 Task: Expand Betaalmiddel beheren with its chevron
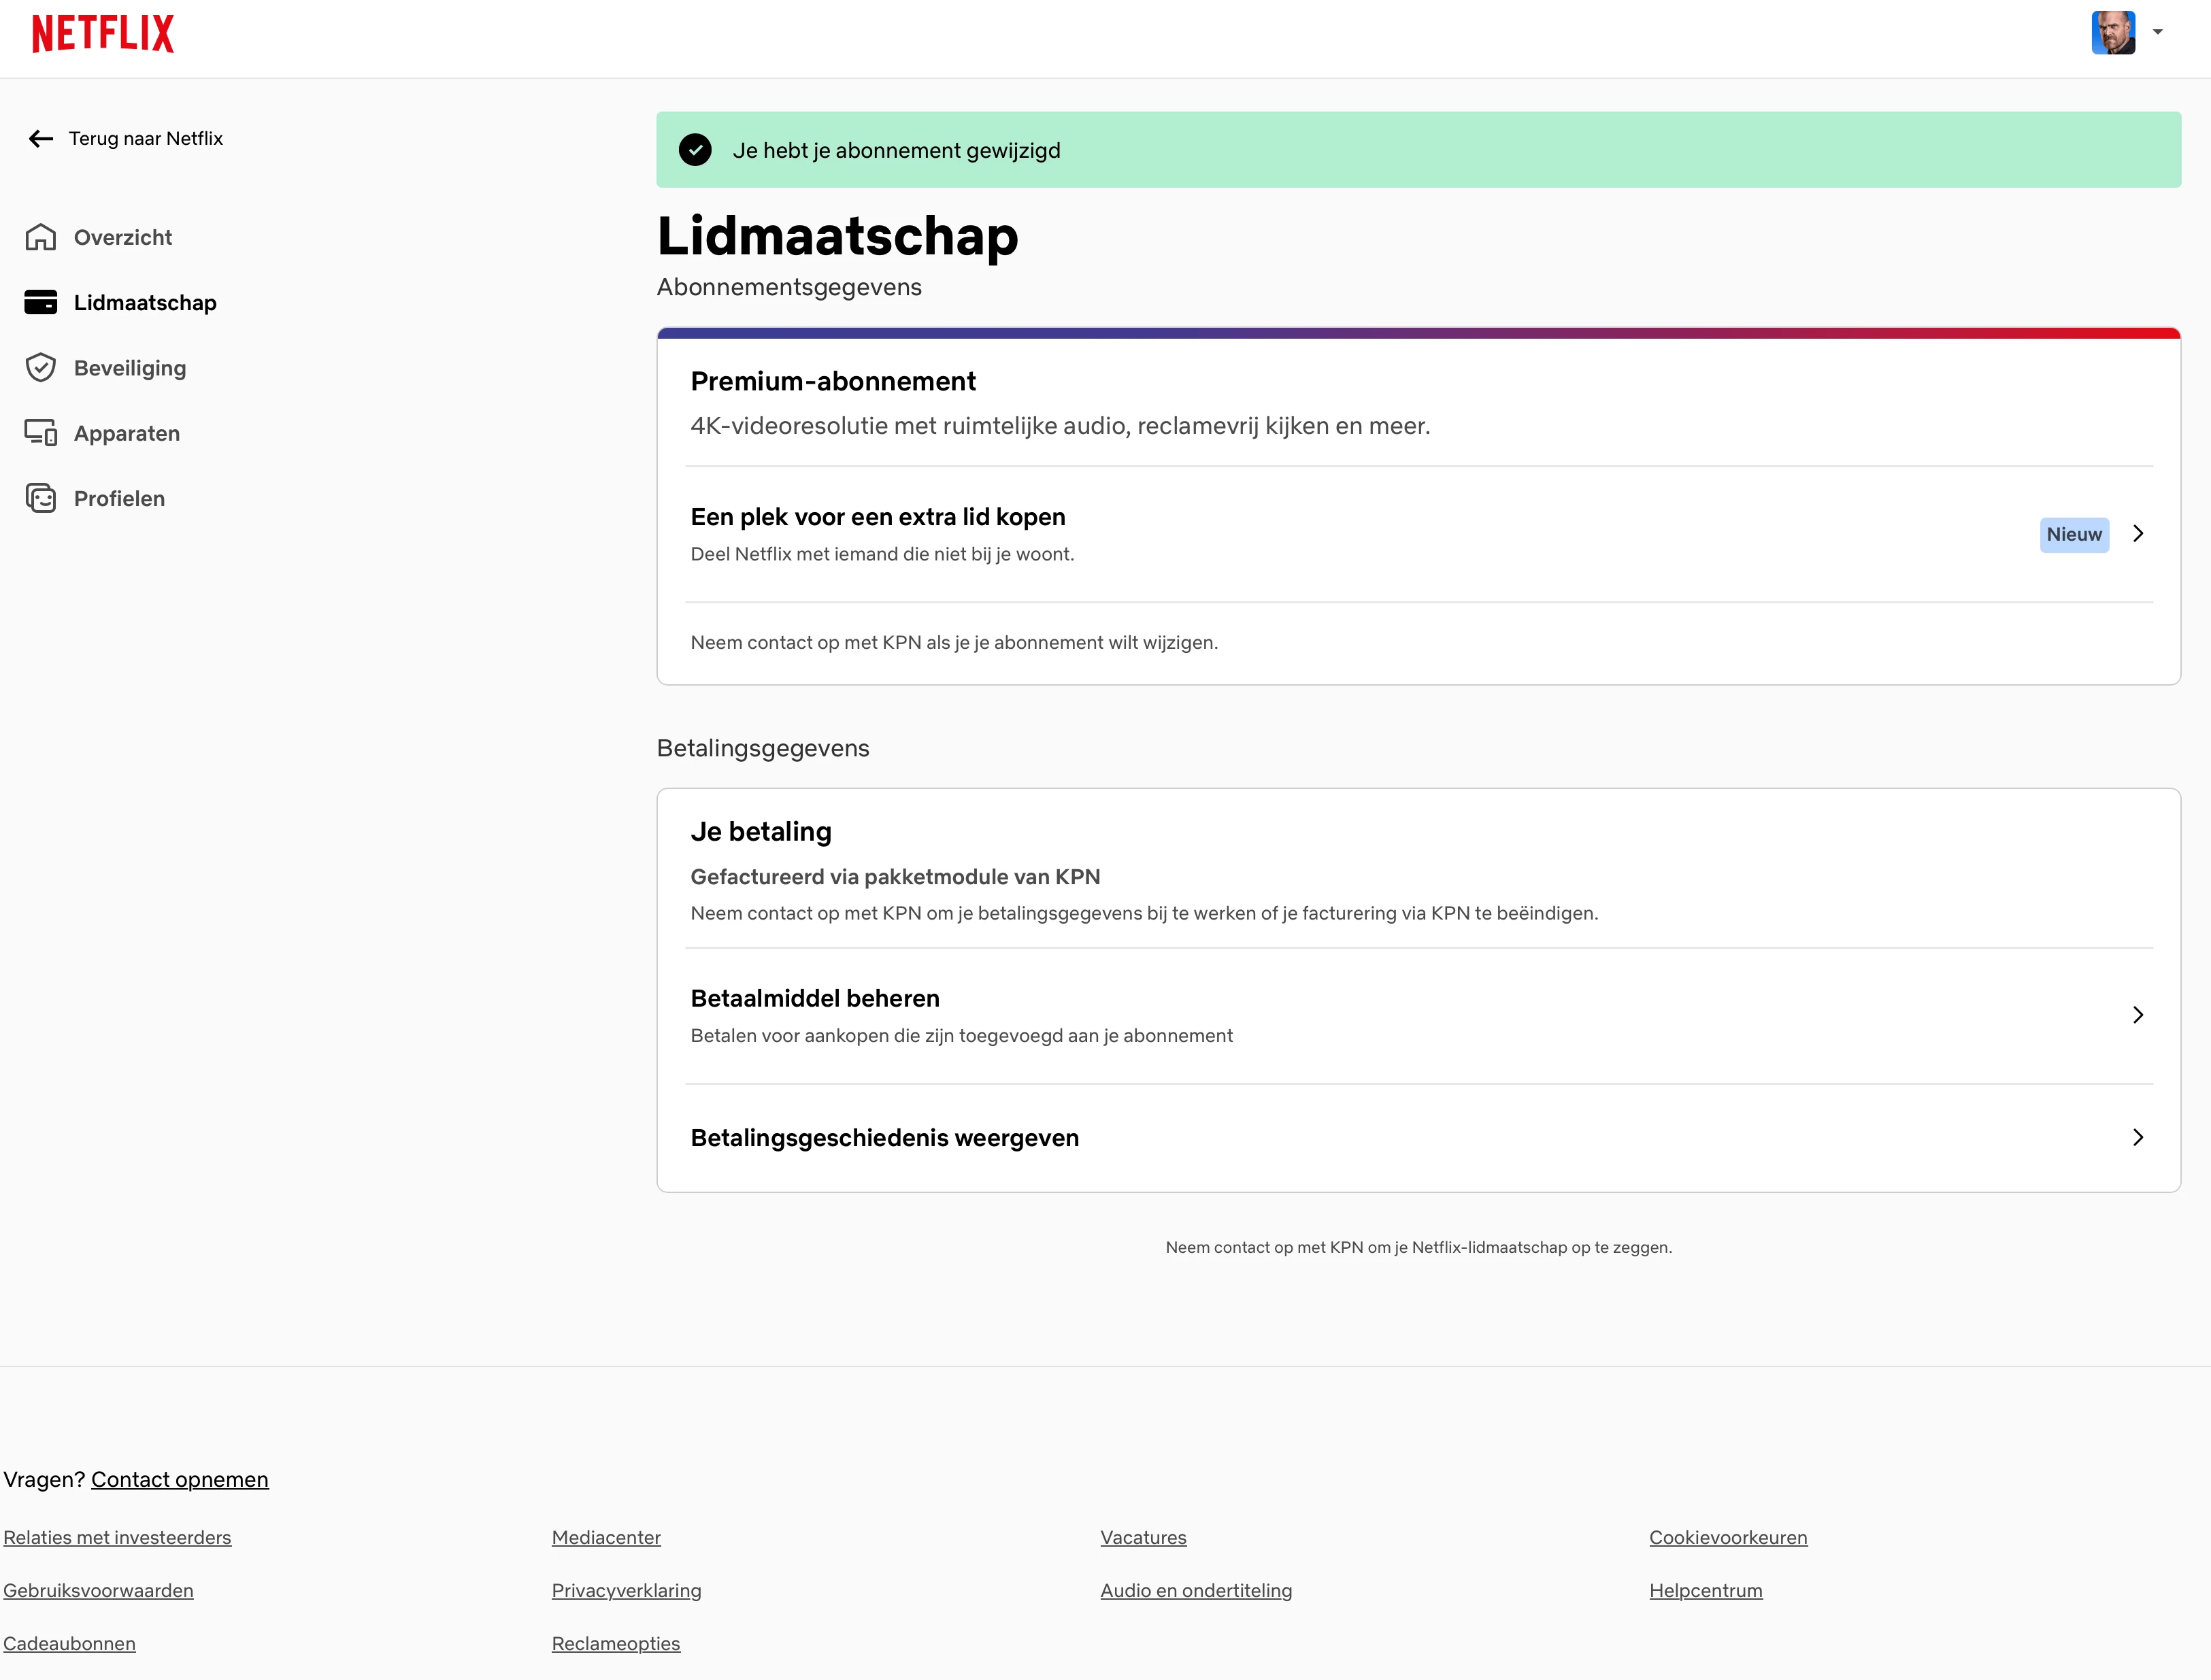(x=2138, y=1015)
